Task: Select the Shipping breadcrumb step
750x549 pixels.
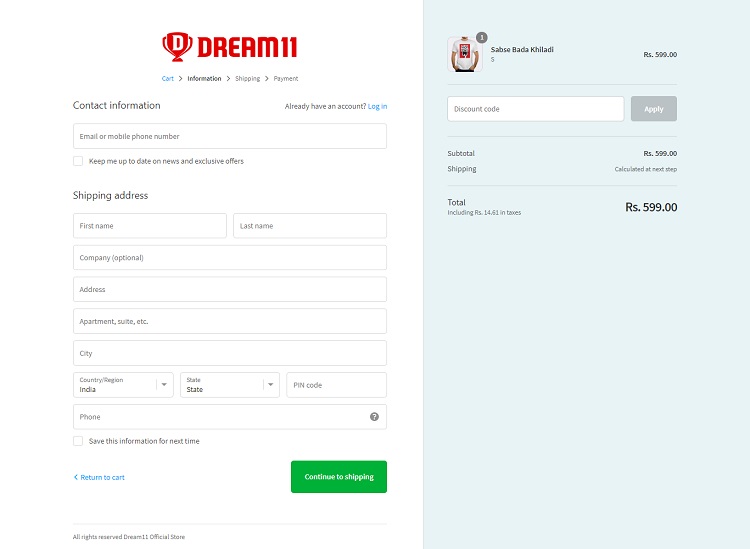Action: click(247, 78)
